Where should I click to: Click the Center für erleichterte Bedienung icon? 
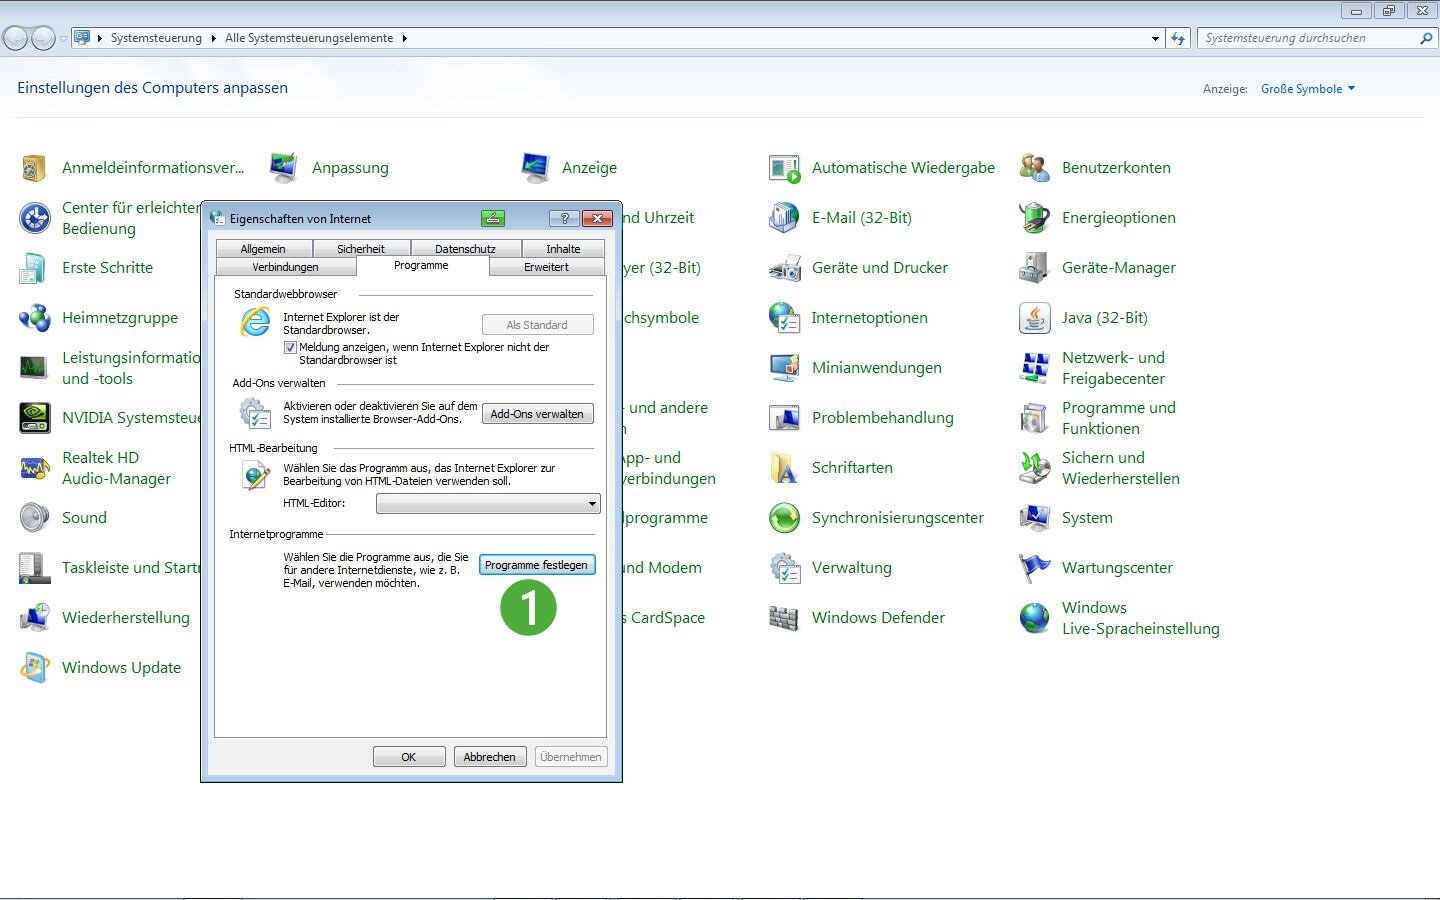click(34, 218)
